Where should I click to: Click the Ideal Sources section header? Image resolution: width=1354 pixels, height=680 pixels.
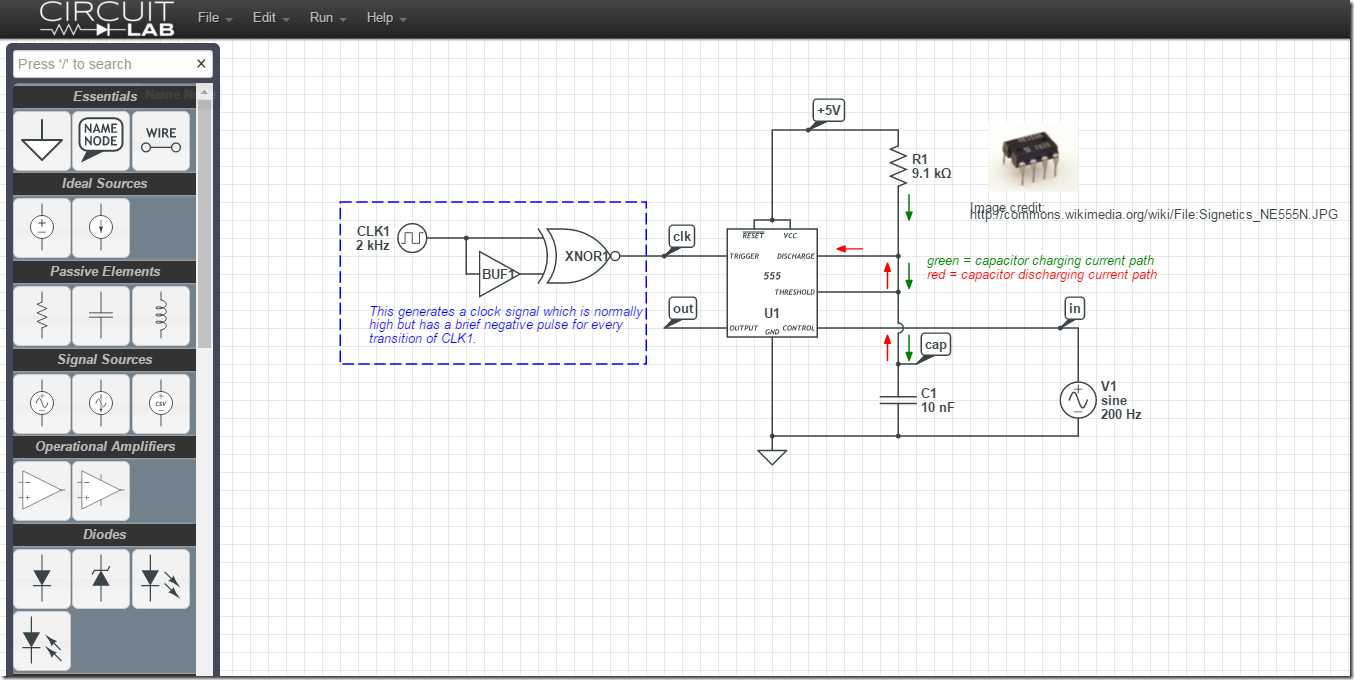click(x=105, y=184)
